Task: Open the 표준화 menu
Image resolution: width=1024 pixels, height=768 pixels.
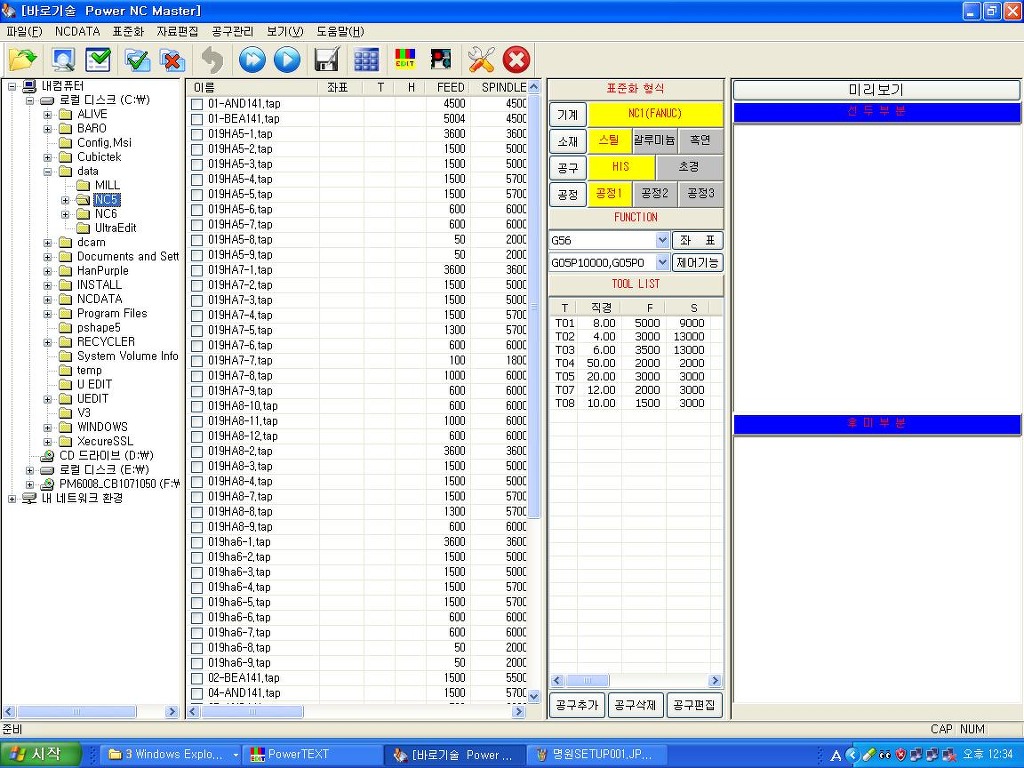Action: (128, 31)
